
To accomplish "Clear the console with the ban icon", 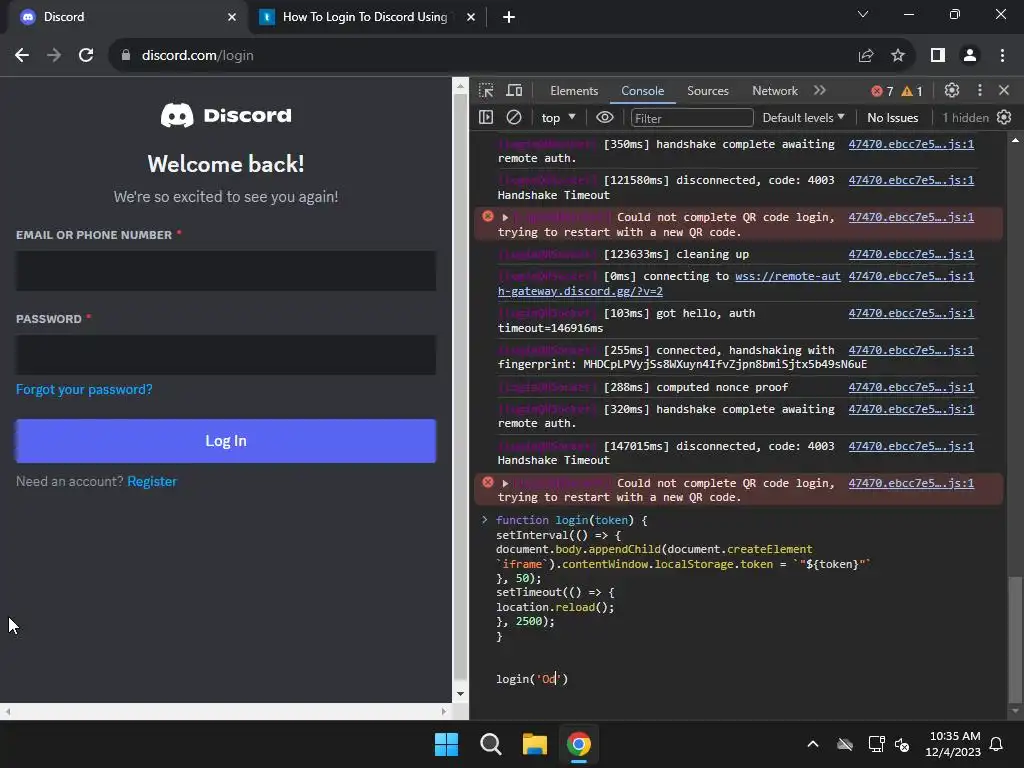I will 514,118.
